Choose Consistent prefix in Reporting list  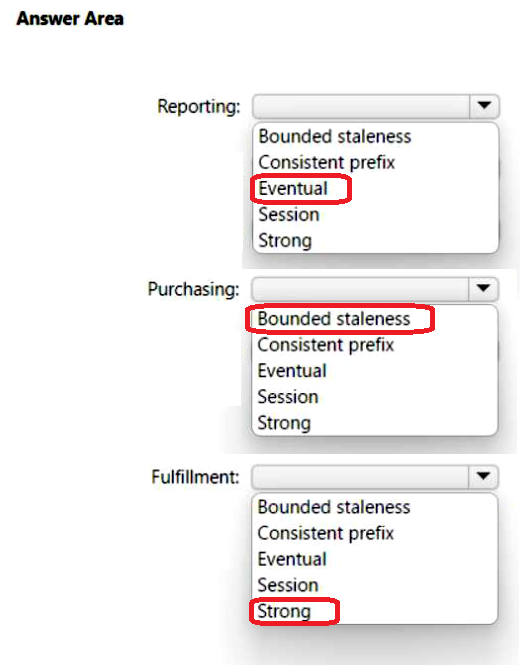click(327, 163)
